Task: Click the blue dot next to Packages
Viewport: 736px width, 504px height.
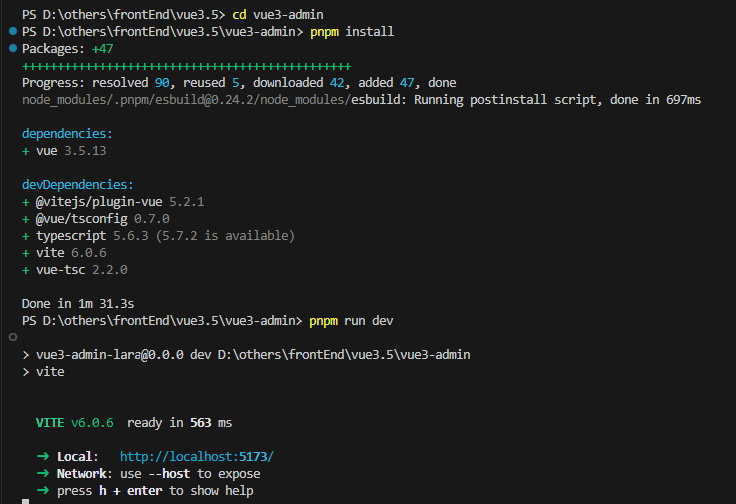Action: click(12, 48)
